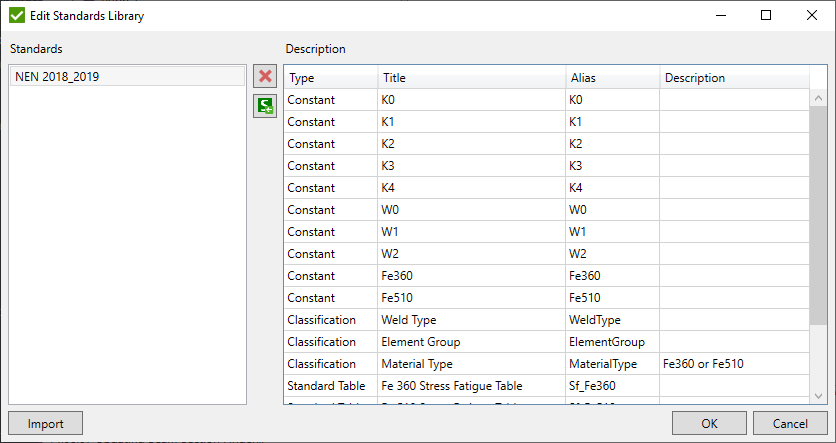Select the K0 constant row
Viewport: 836px width, 443px height.
[x=473, y=100]
